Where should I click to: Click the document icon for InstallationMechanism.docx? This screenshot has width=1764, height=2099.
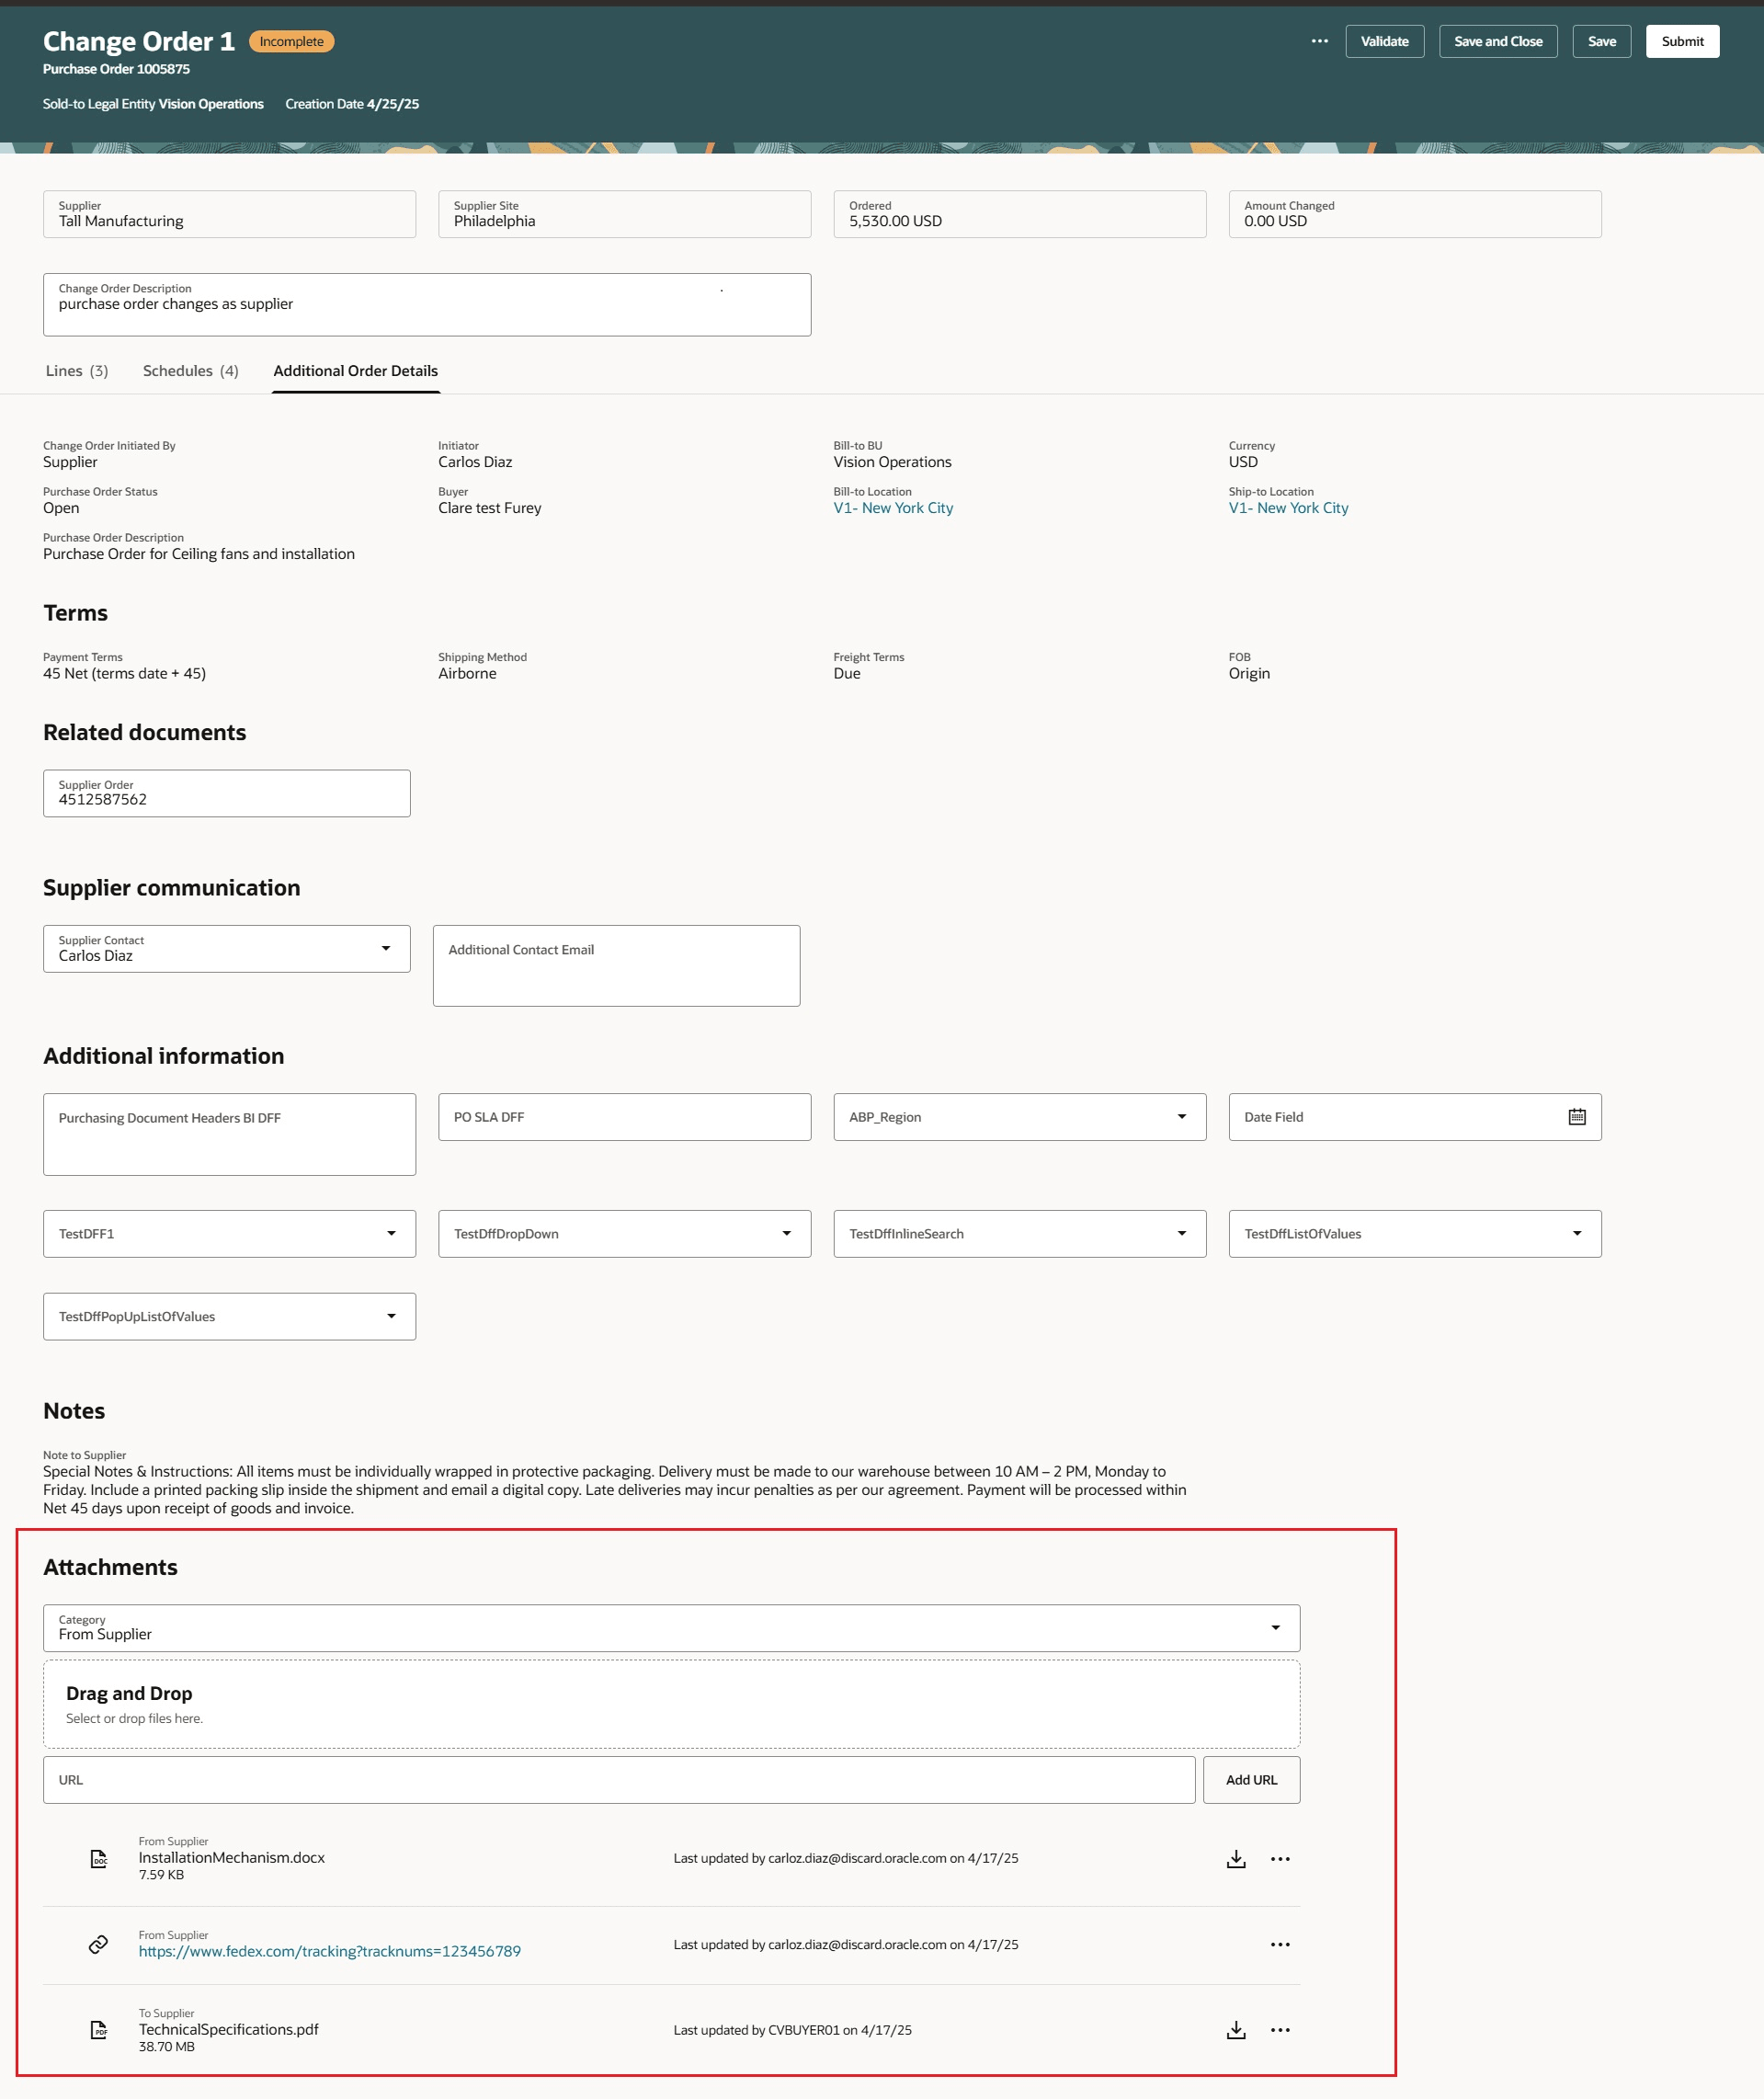(97, 1858)
